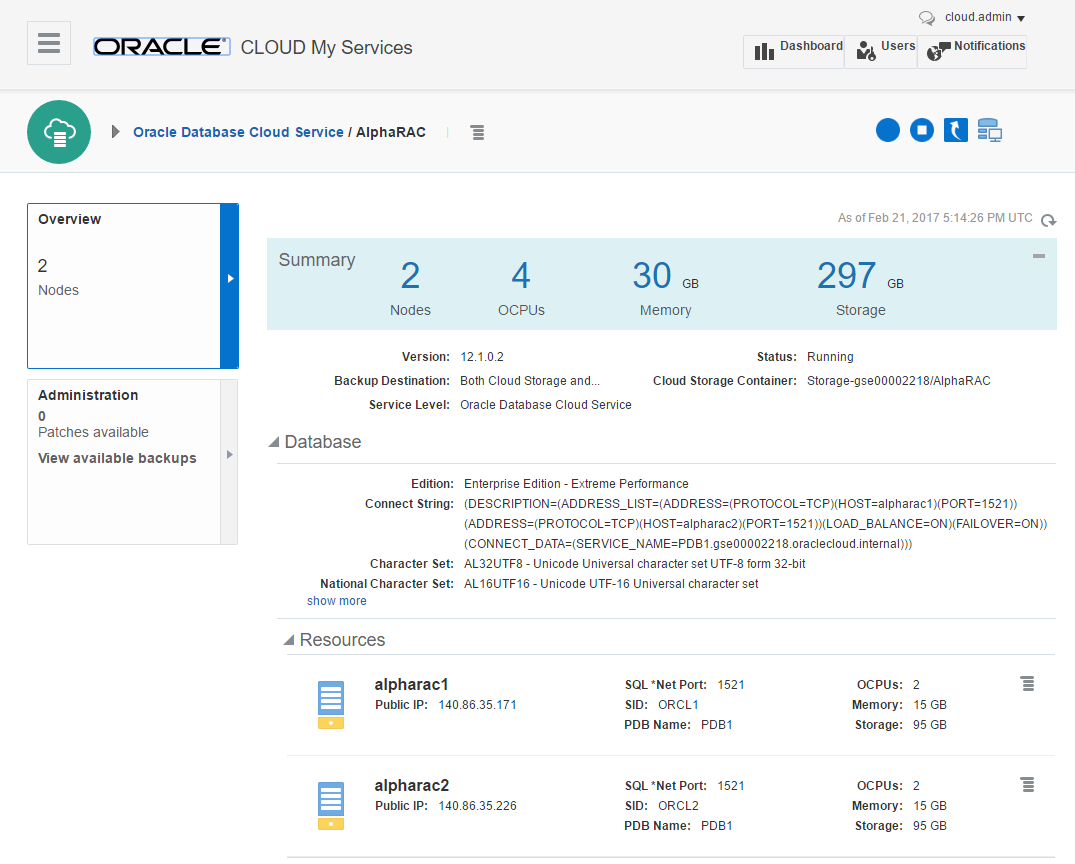Click the ORCL1 SID value
1075x864 pixels.
pos(678,705)
